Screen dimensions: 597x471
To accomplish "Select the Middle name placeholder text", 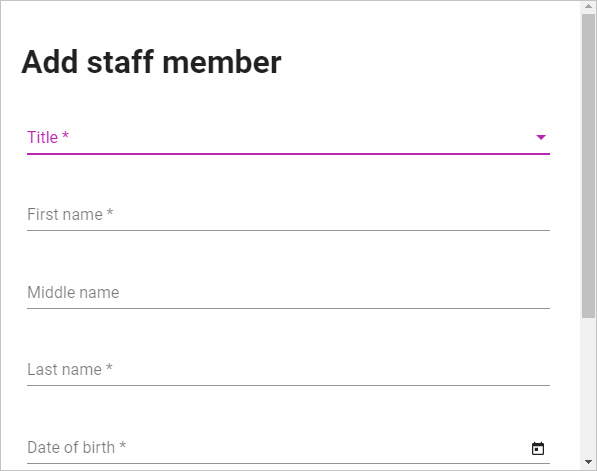I will coord(73,292).
